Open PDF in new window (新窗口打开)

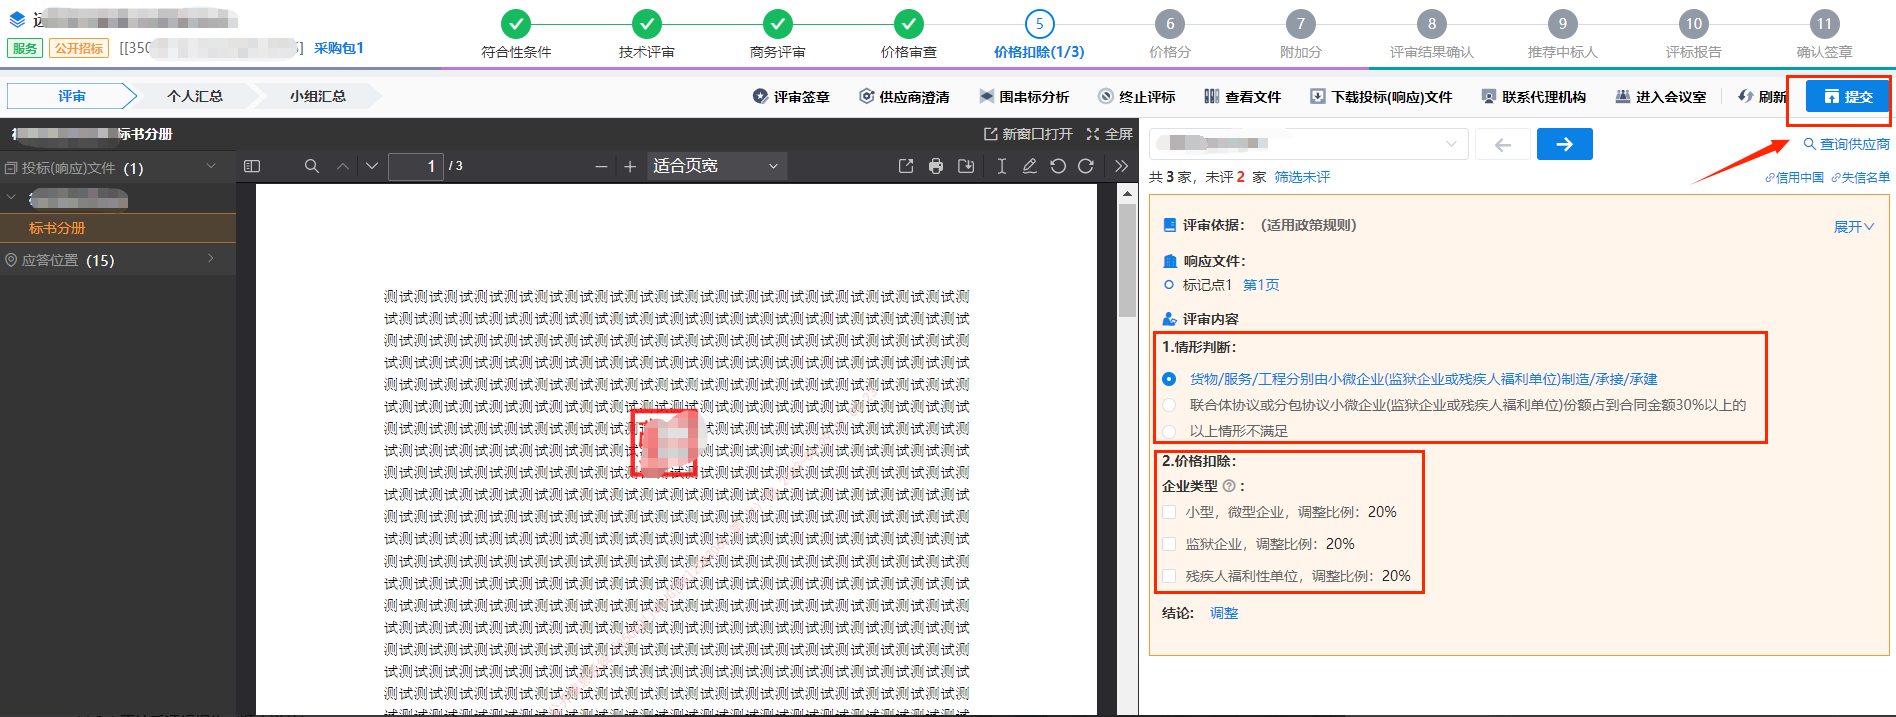pyautogui.click(x=1028, y=134)
